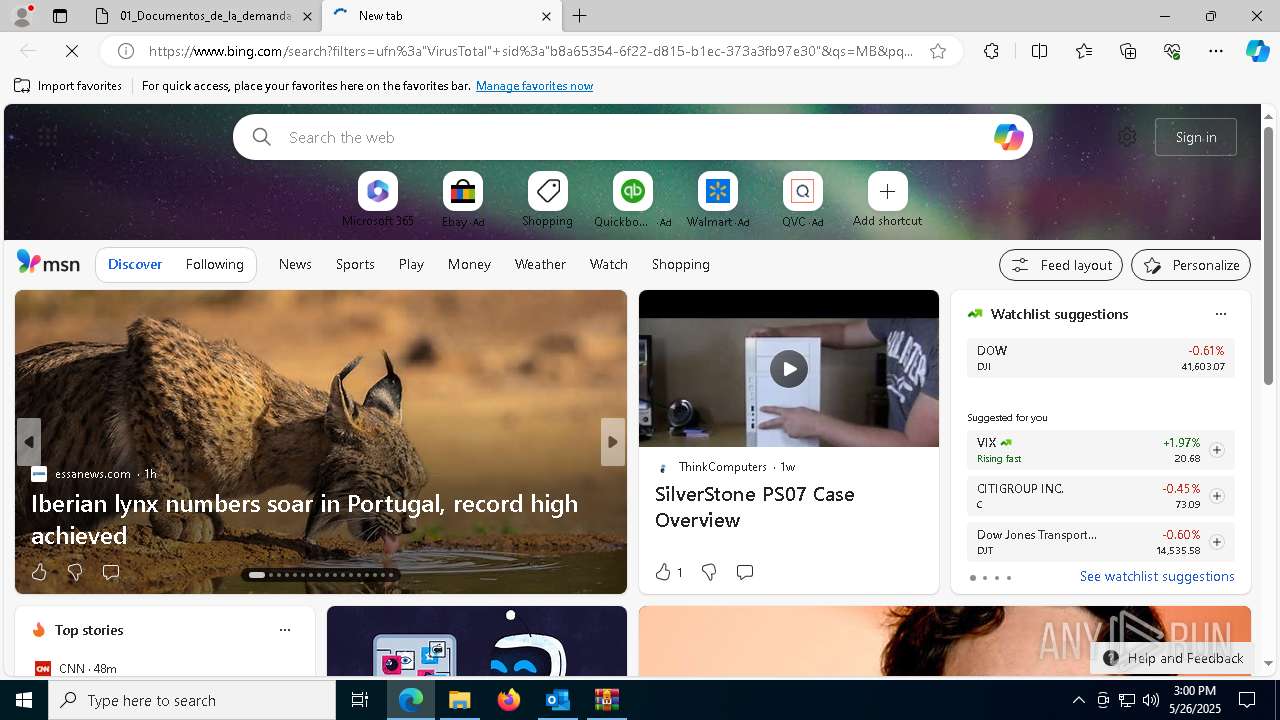The width and height of the screenshot is (1280, 720).
Task: Select second watchlist pagination dot
Action: tap(985, 578)
